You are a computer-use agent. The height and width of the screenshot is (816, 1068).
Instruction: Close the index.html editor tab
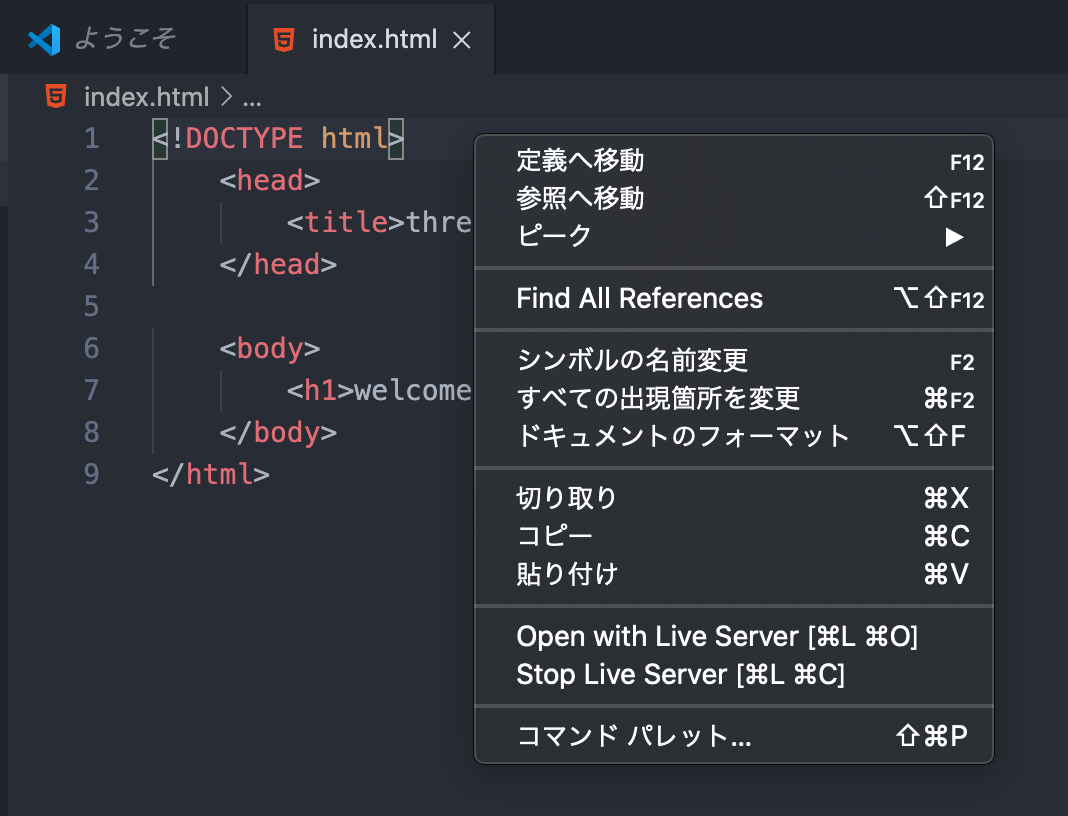pyautogui.click(x=462, y=40)
